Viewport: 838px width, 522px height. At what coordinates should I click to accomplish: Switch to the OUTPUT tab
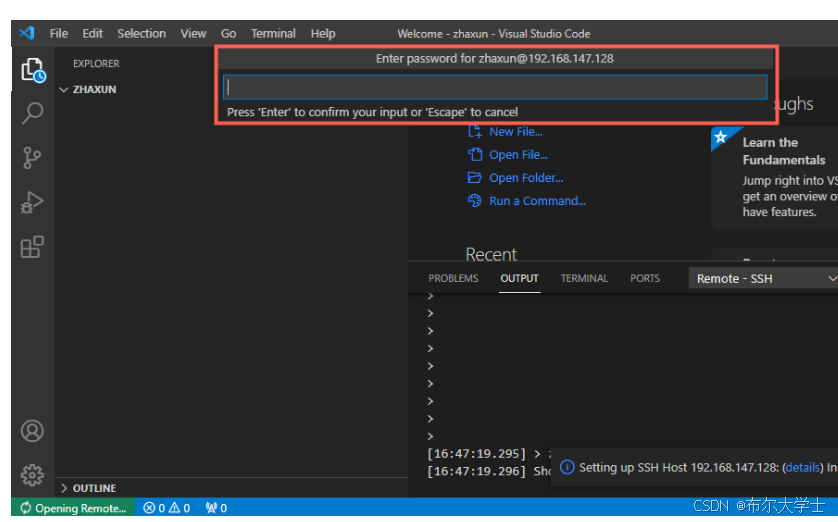tap(519, 278)
